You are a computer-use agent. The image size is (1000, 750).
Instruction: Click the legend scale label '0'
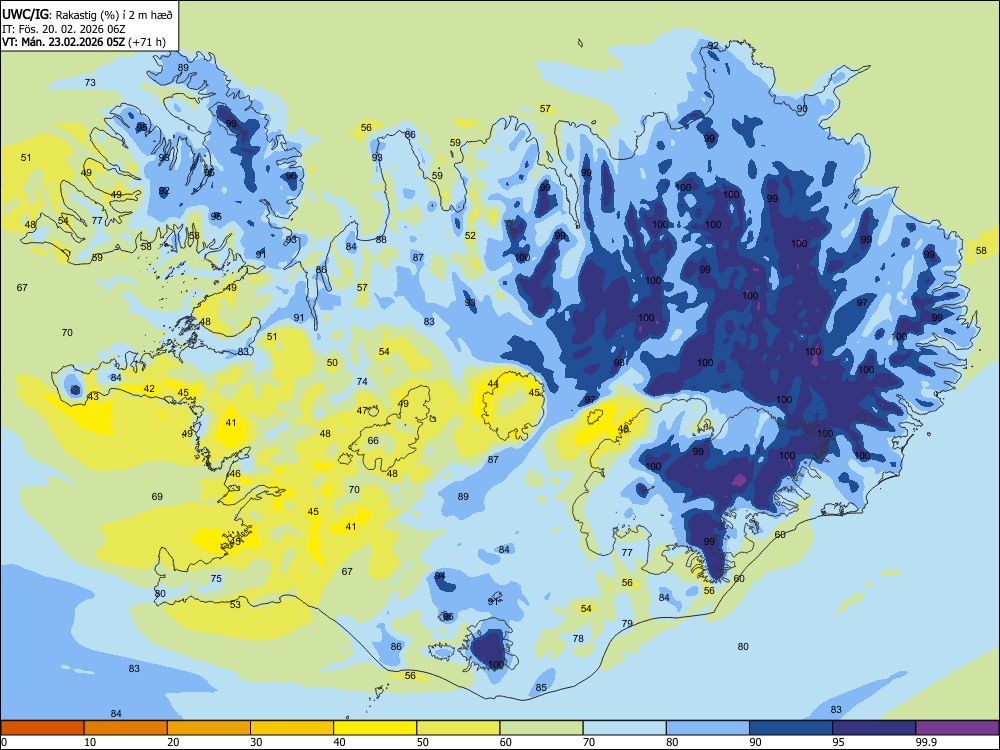click(4, 742)
